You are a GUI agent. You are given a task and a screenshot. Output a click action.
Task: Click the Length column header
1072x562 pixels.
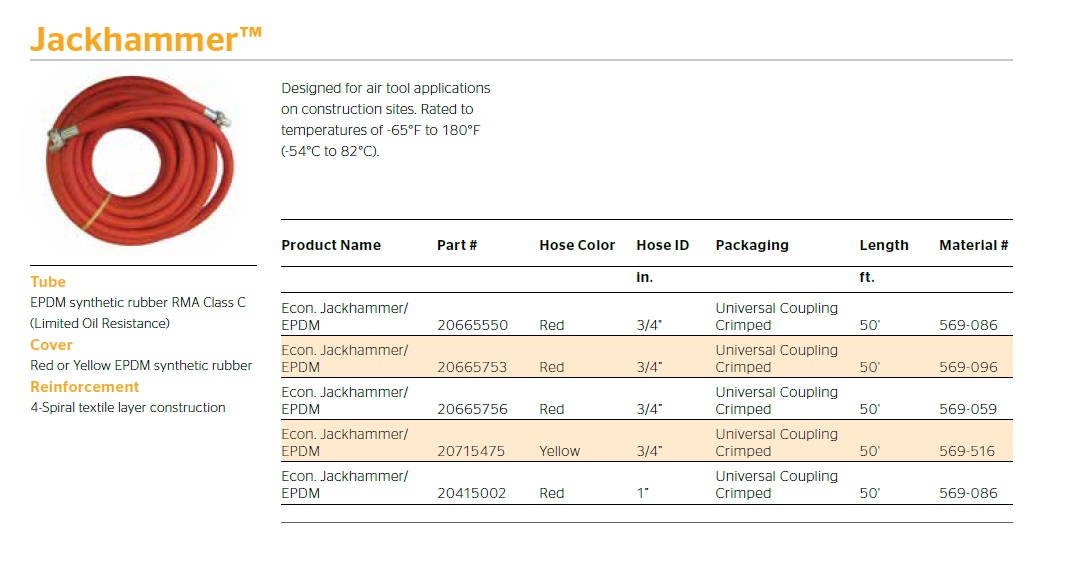884,245
